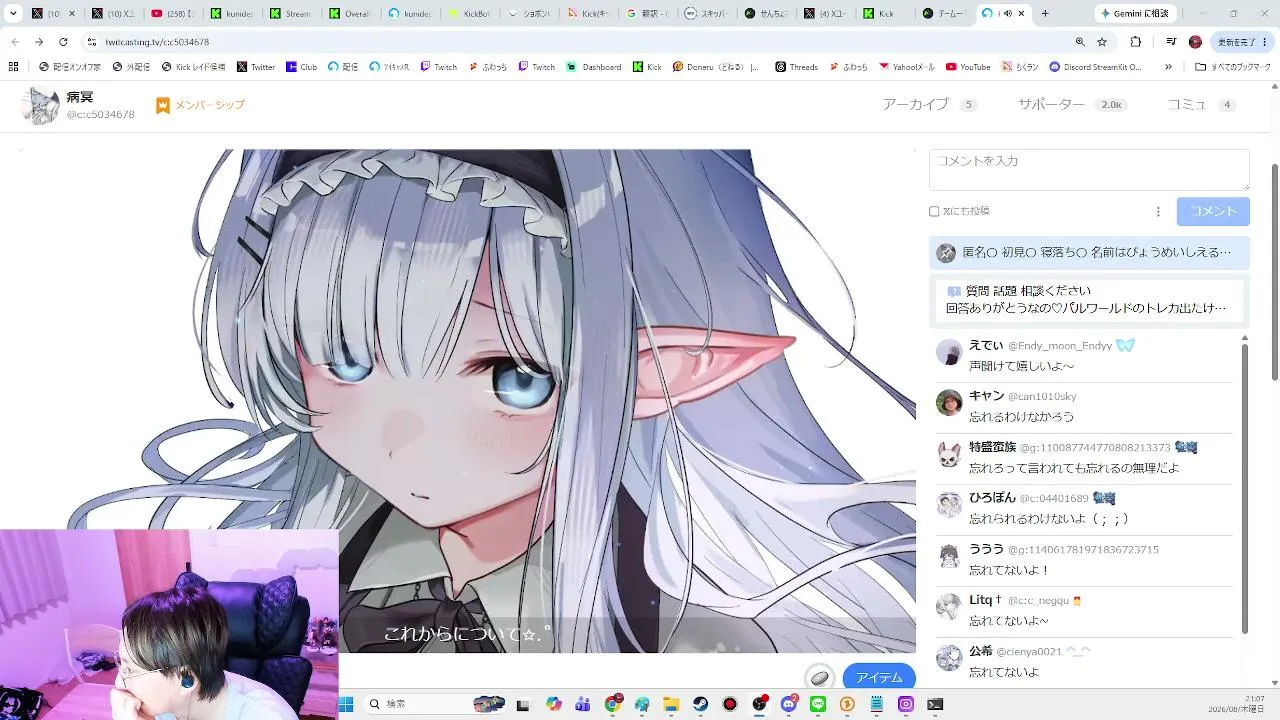Expand the tab search dropdown arrow
The width and height of the screenshot is (1280, 720).
pyautogui.click(x=13, y=14)
